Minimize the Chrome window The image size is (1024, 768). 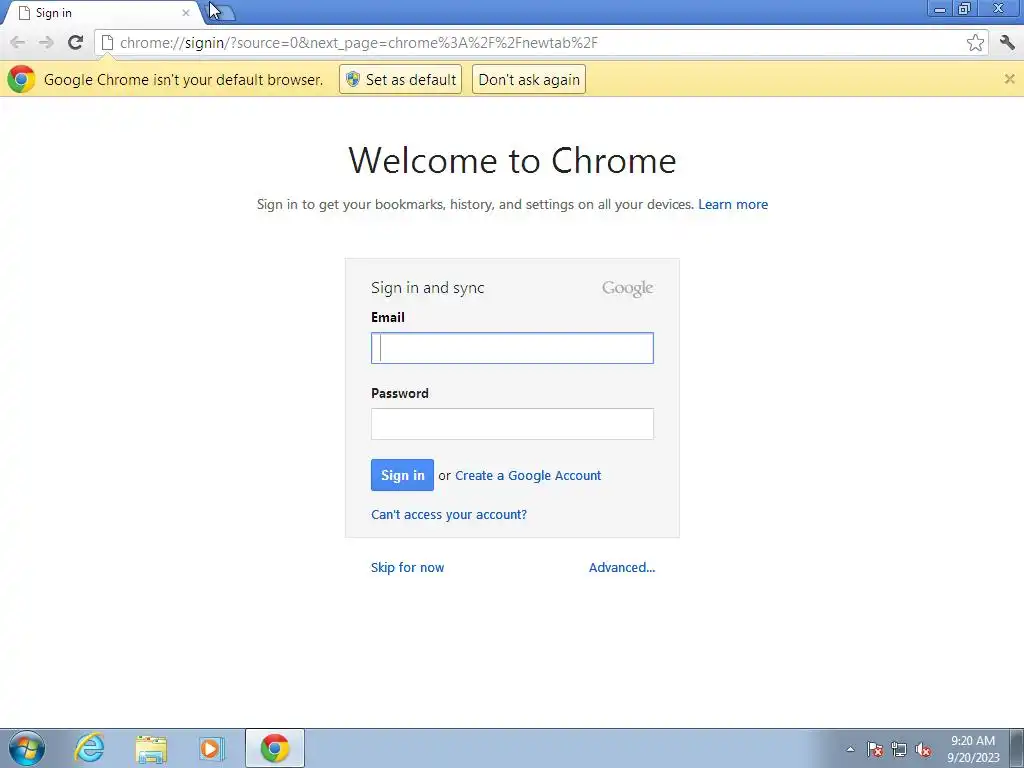(940, 9)
